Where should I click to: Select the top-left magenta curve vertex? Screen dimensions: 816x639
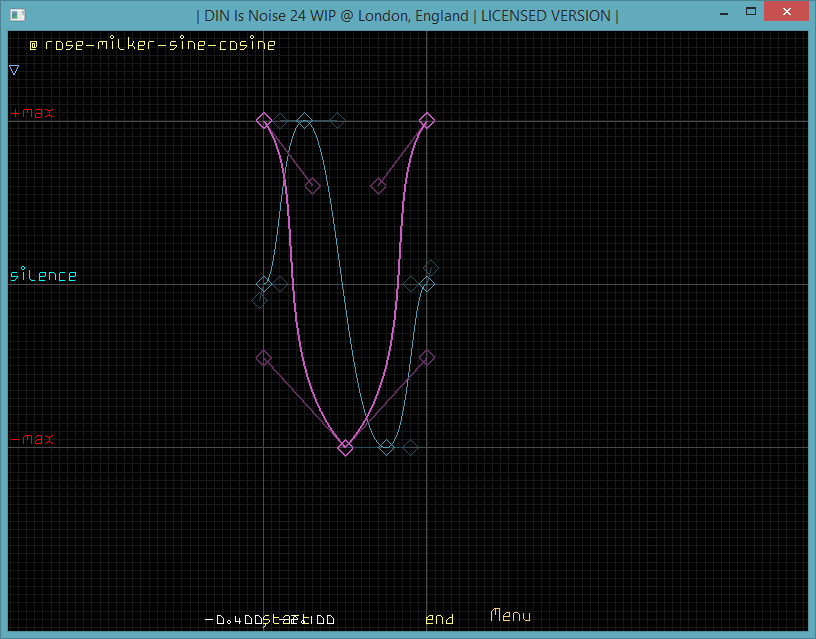tap(264, 121)
